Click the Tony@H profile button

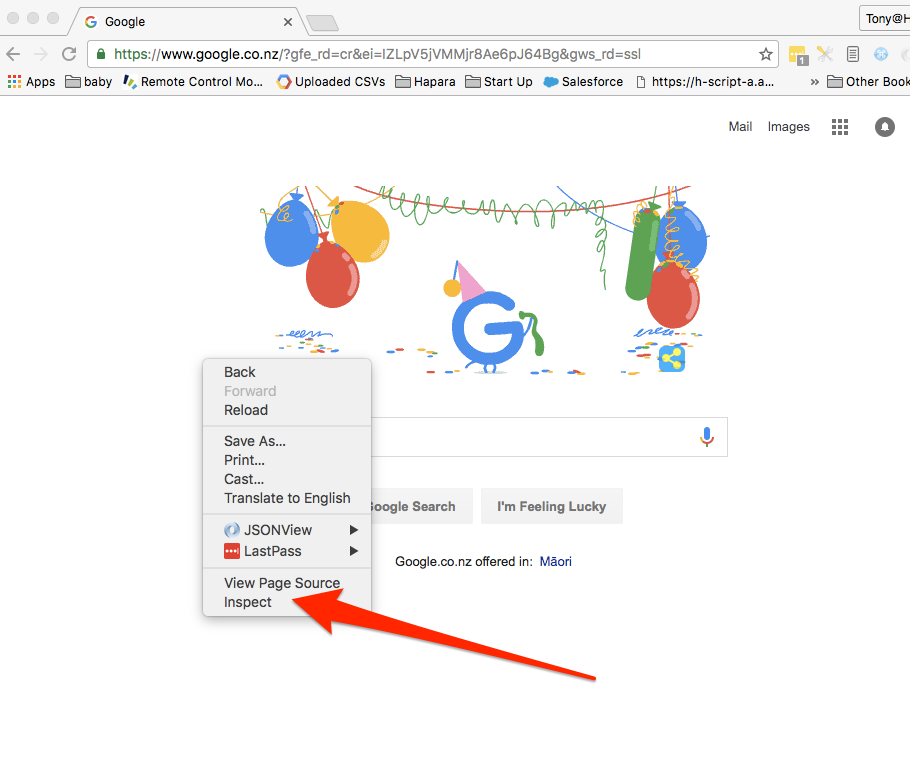coord(884,19)
